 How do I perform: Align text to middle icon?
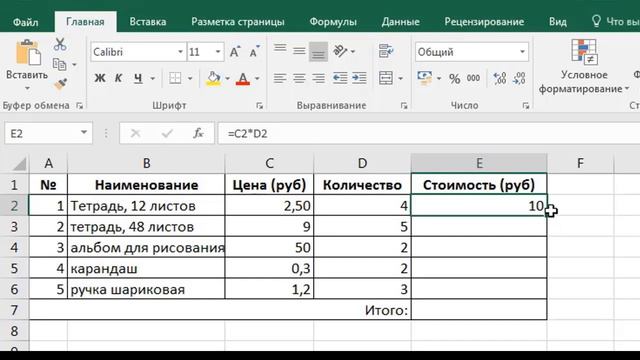coord(299,51)
